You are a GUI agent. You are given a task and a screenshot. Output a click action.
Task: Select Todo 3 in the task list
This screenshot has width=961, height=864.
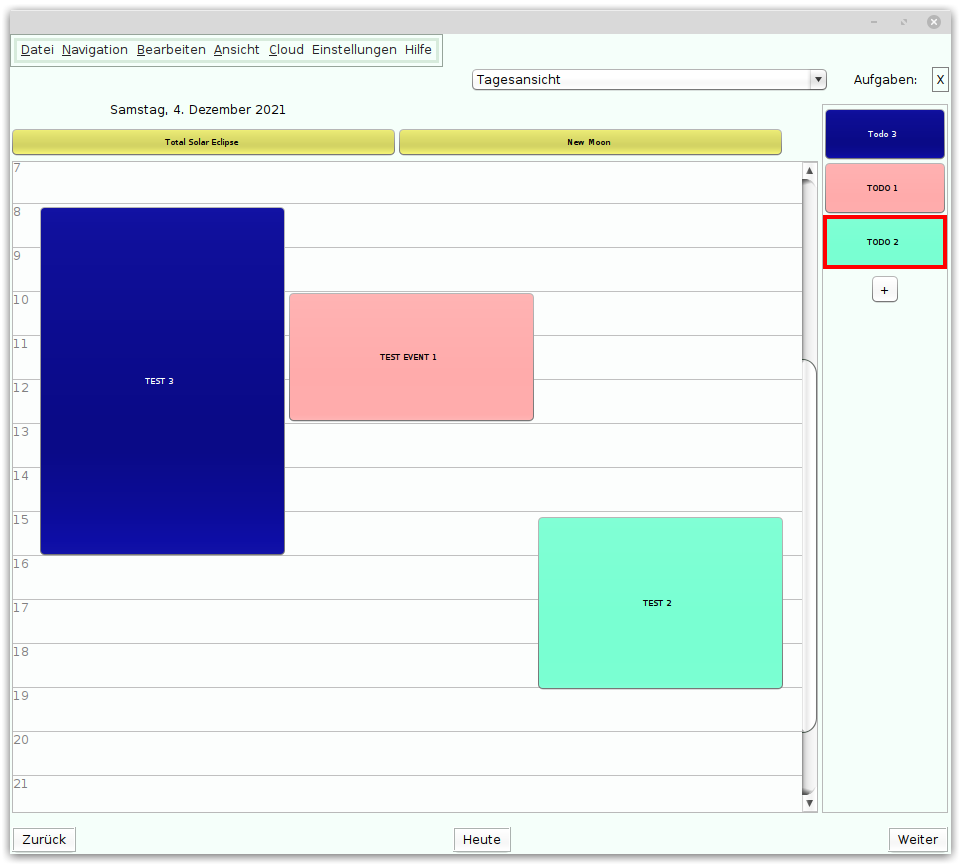point(884,134)
